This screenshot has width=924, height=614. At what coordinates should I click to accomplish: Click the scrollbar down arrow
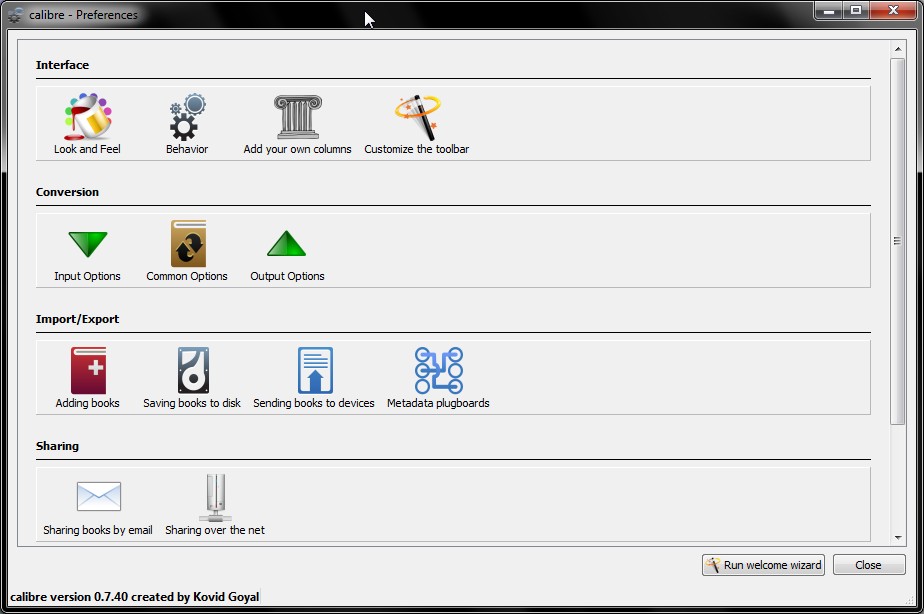(x=897, y=537)
